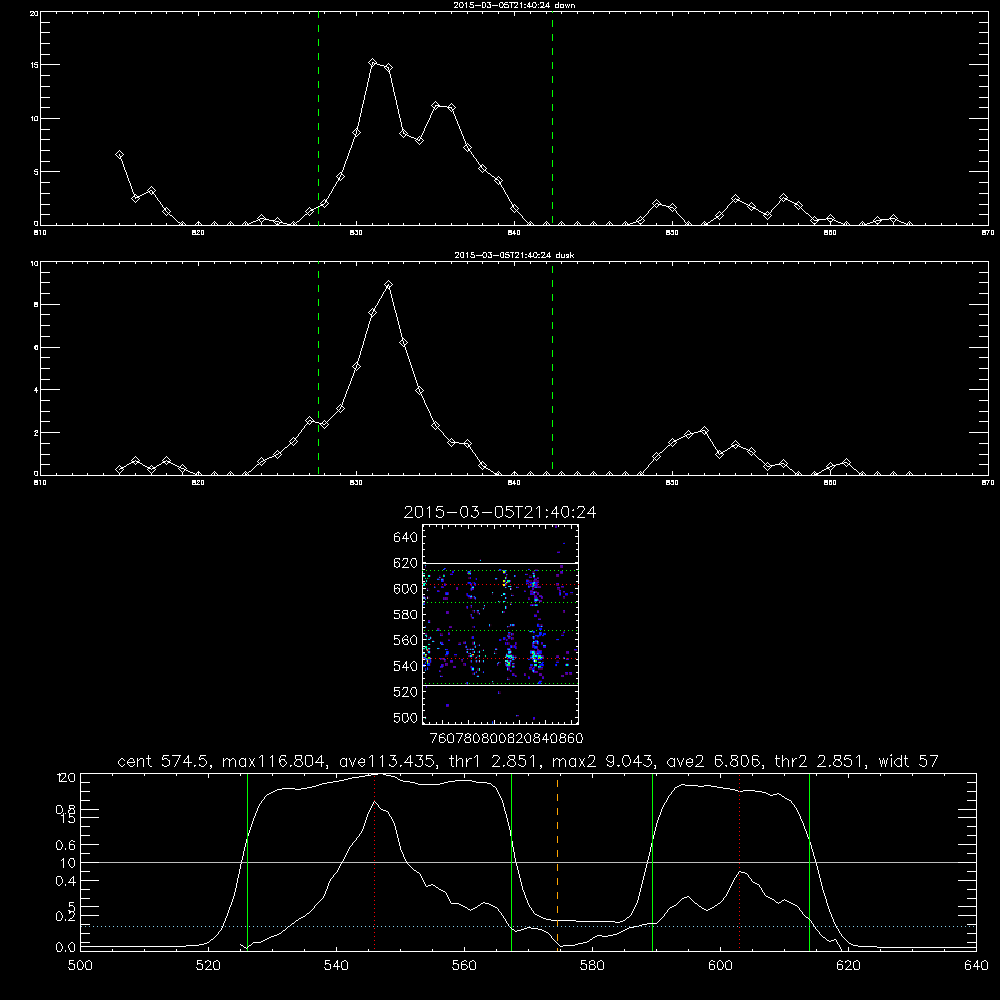This screenshot has height=1000, width=1000.
Task: Click the peak diamond marker in dusk plot
Action: pyautogui.click(x=388, y=284)
